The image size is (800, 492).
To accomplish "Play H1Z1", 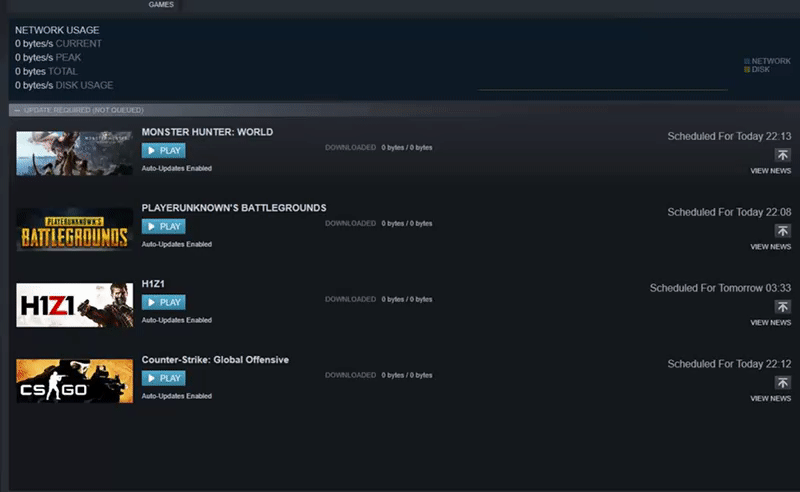I will 164,303.
